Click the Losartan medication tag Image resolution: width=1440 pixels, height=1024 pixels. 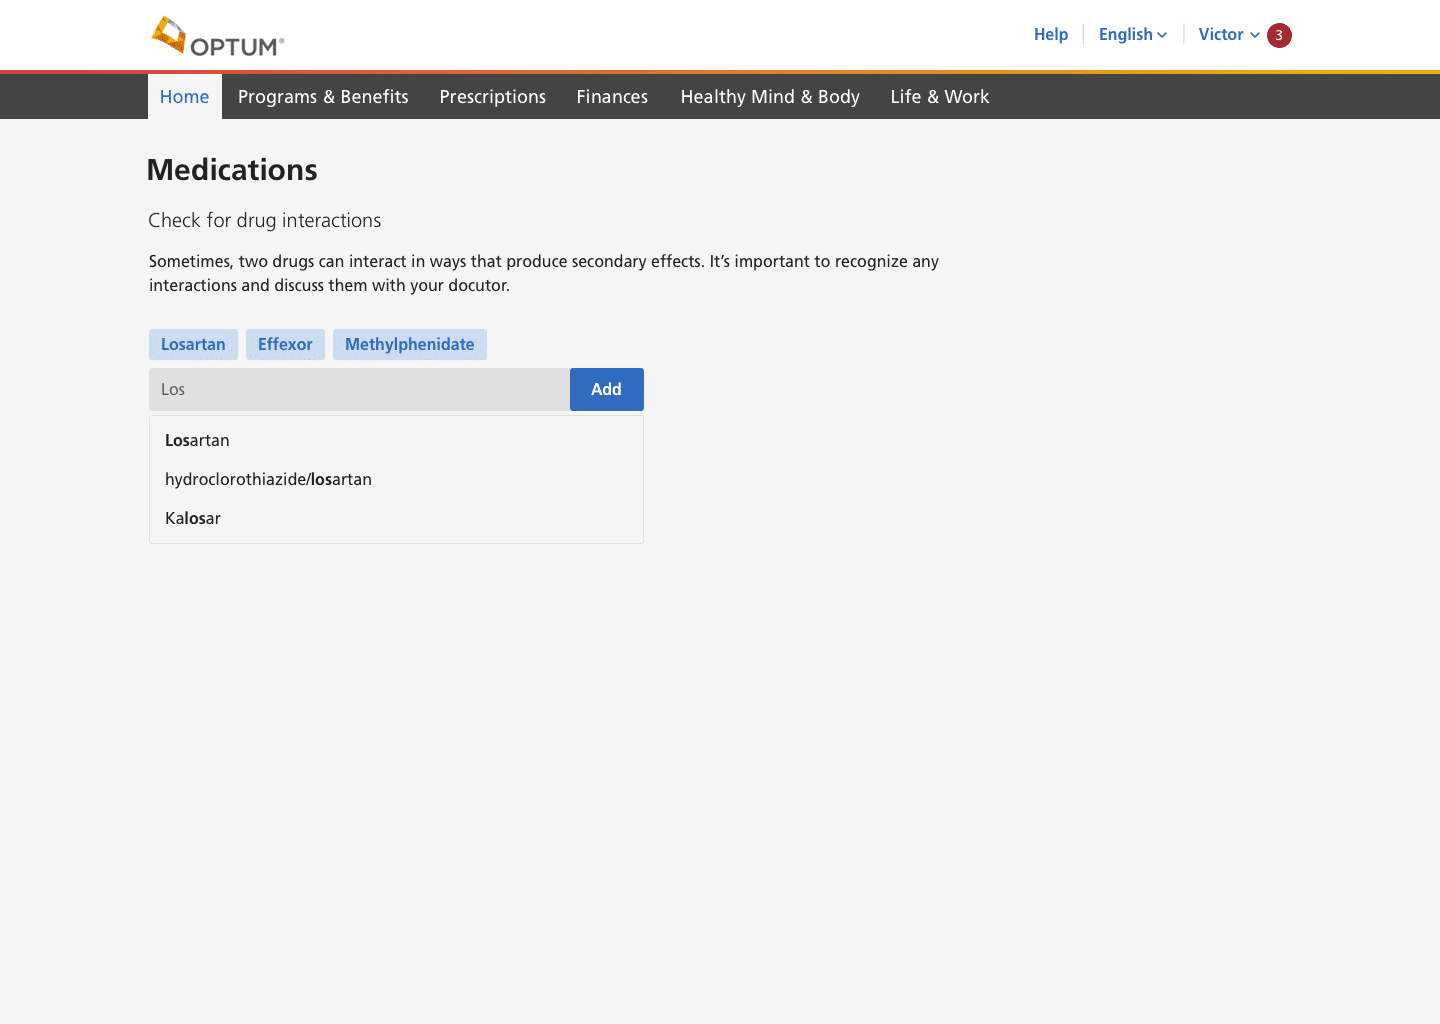(x=193, y=344)
